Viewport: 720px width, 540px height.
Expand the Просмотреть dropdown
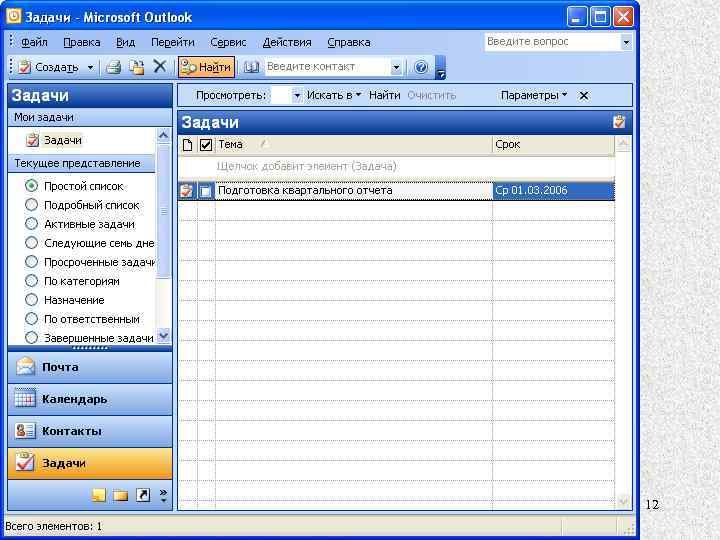(297, 96)
